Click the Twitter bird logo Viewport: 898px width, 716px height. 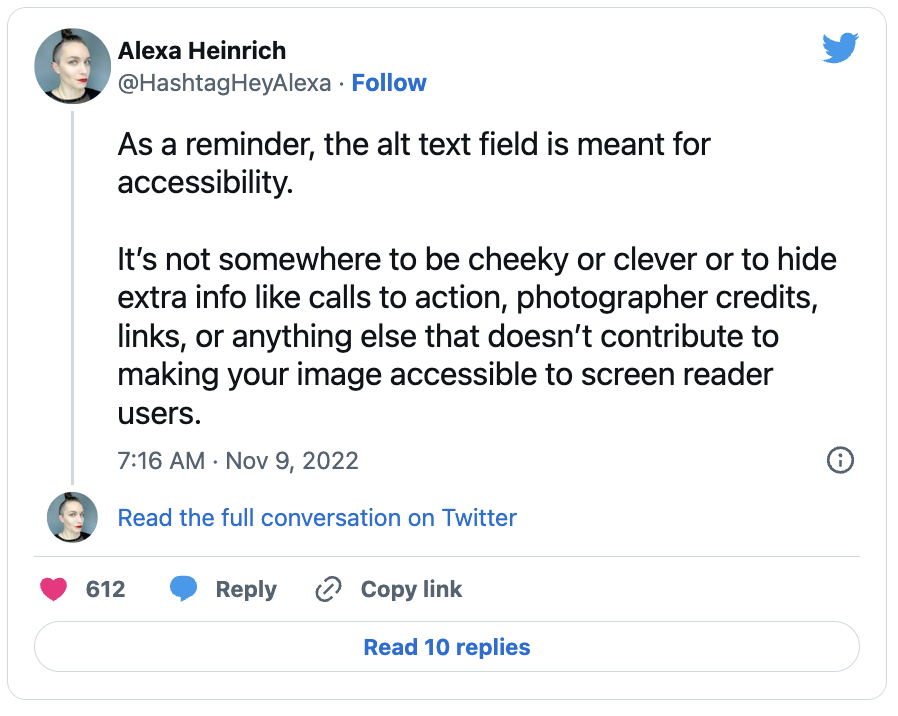pyautogui.click(x=841, y=47)
